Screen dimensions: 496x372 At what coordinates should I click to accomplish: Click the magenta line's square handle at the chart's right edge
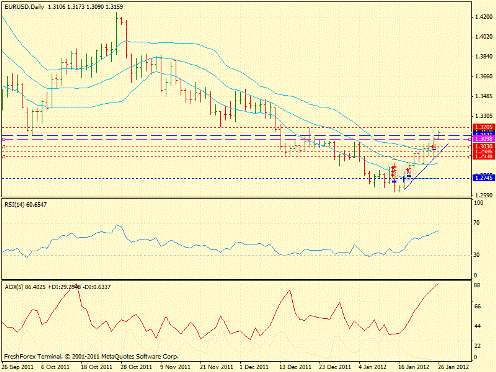point(470,139)
